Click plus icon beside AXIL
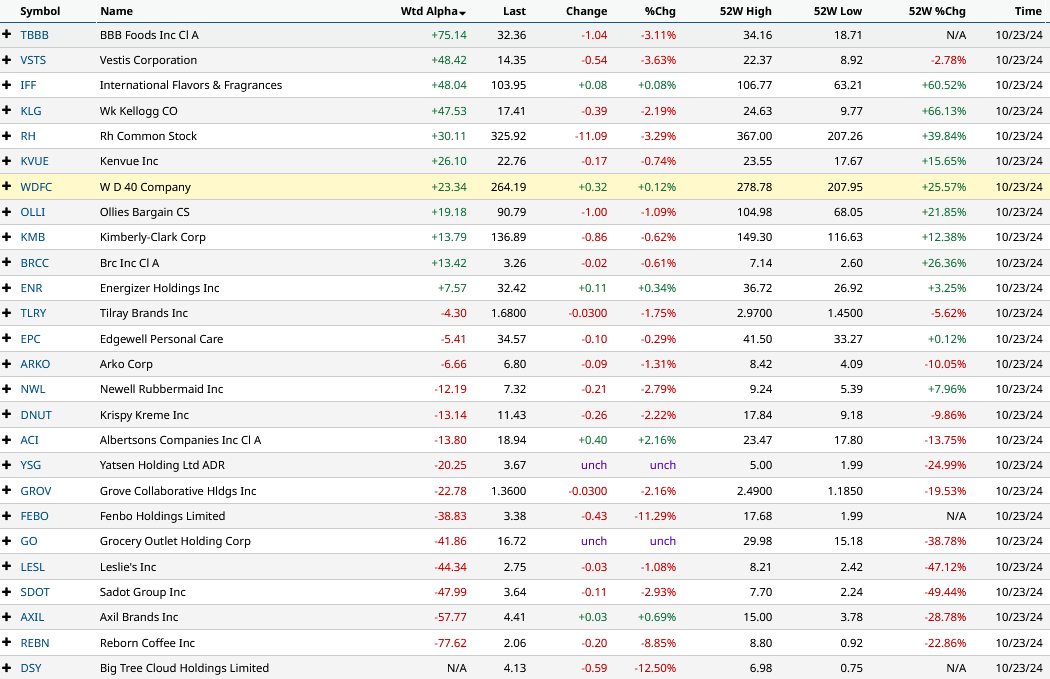This screenshot has height=679, width=1050. click(x=7, y=617)
